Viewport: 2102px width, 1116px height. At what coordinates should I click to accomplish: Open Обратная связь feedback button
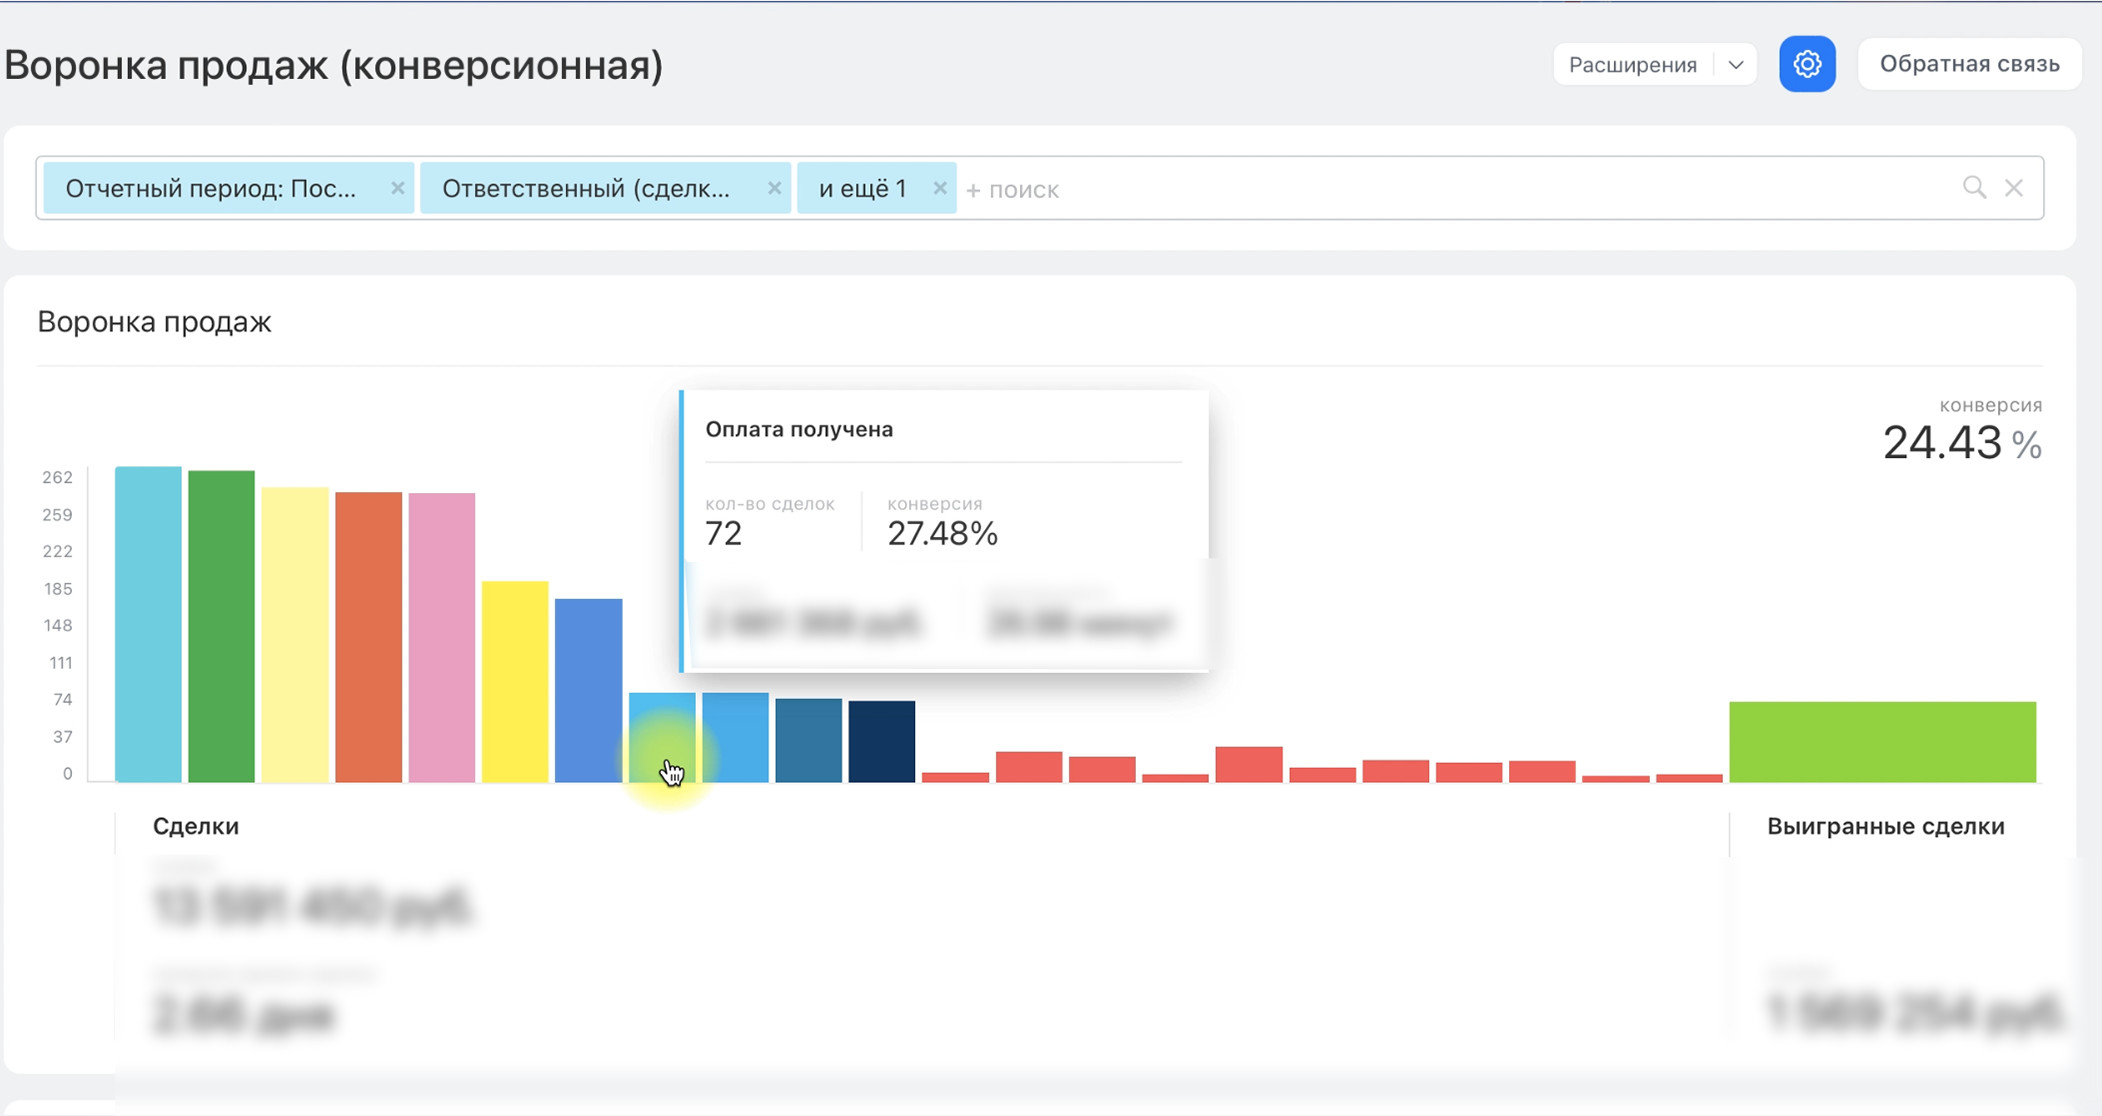(x=1969, y=64)
